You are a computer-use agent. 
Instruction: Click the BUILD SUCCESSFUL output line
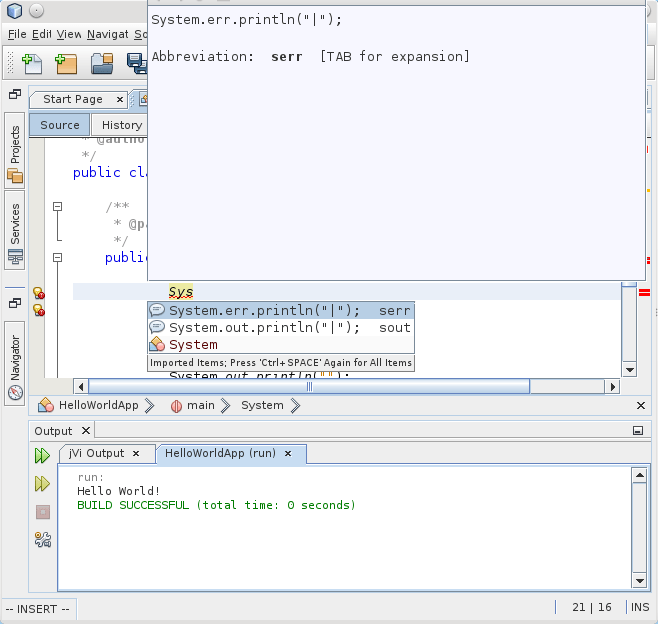216,505
